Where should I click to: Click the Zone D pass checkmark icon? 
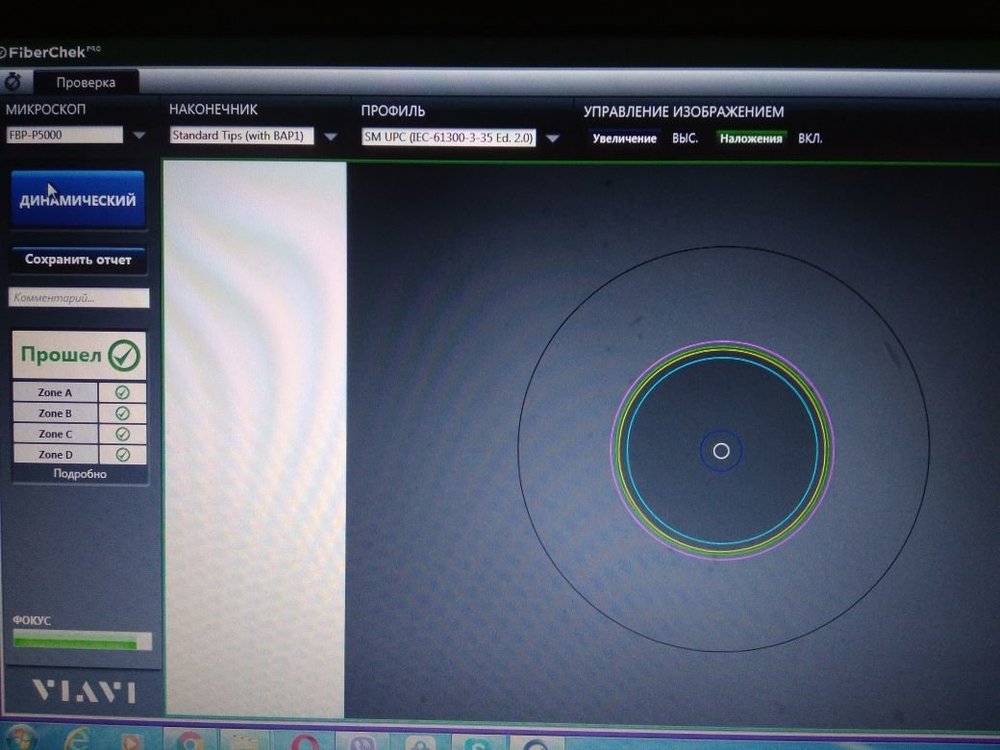[x=122, y=455]
